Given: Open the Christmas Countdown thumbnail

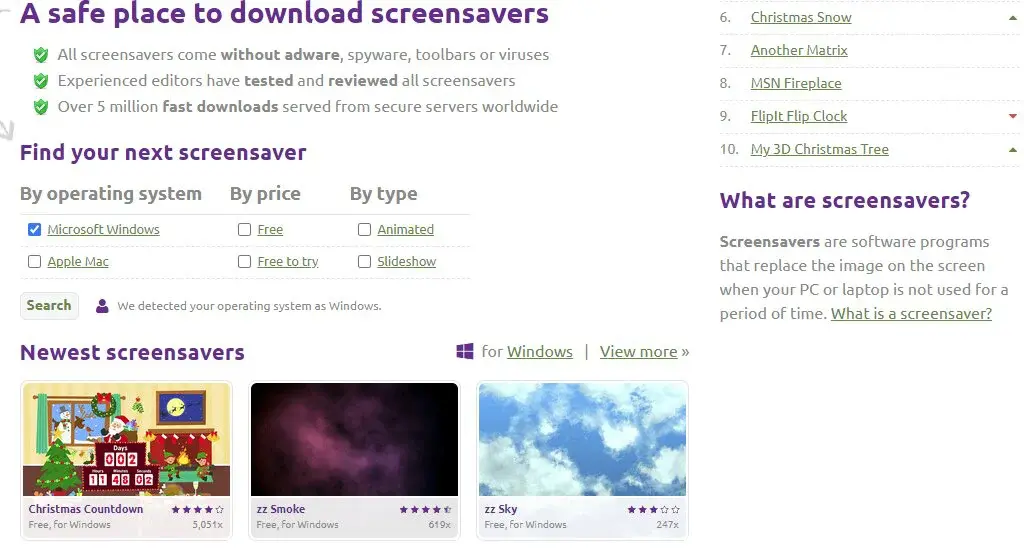Looking at the screenshot, I should coord(126,439).
